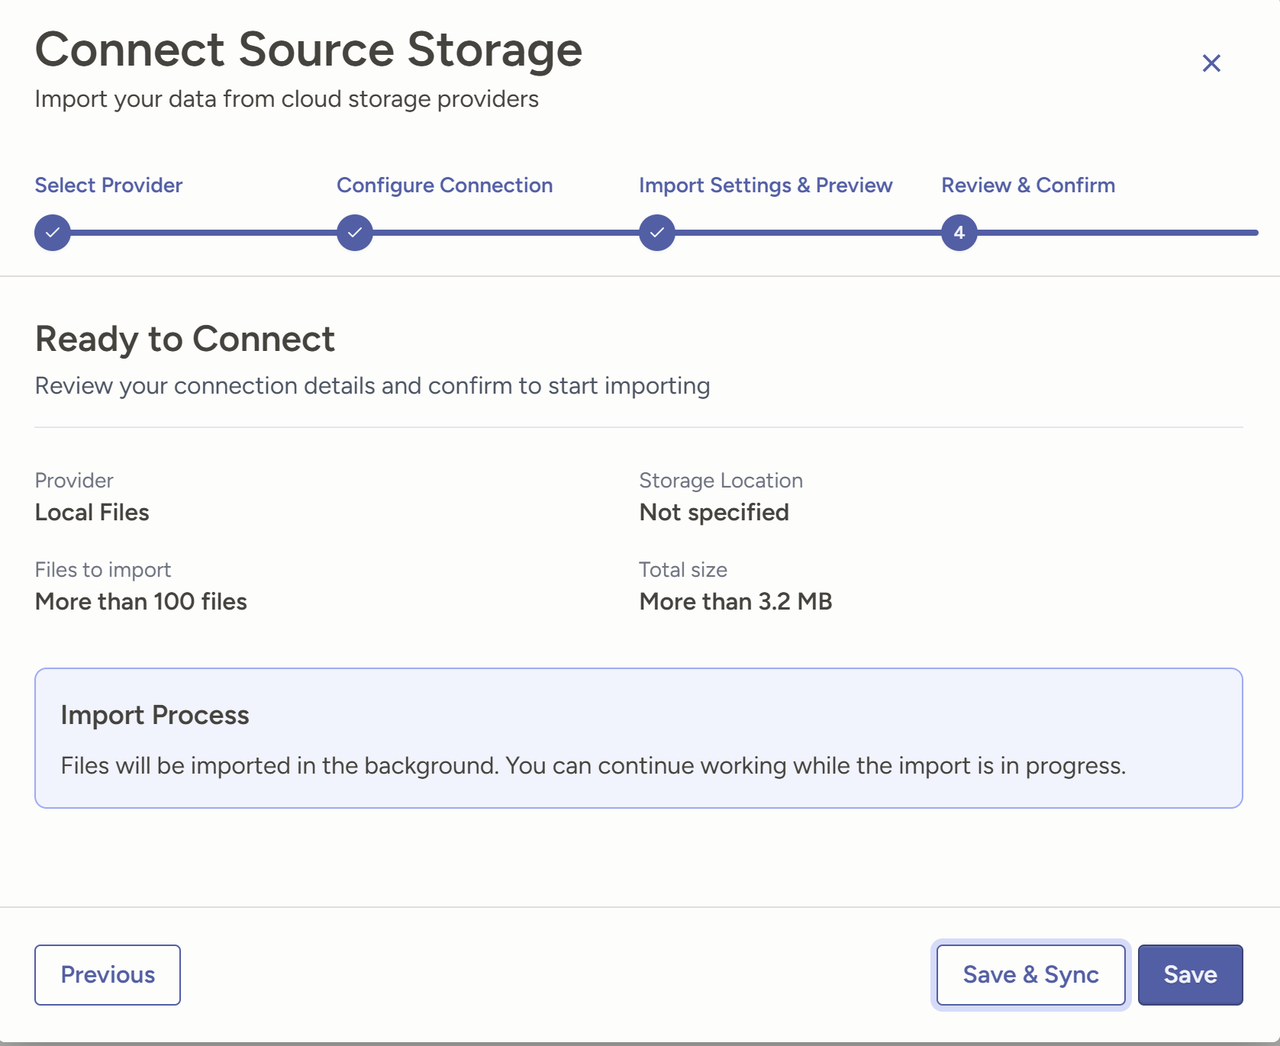Click the More than 3.2 MB total size

coord(735,601)
